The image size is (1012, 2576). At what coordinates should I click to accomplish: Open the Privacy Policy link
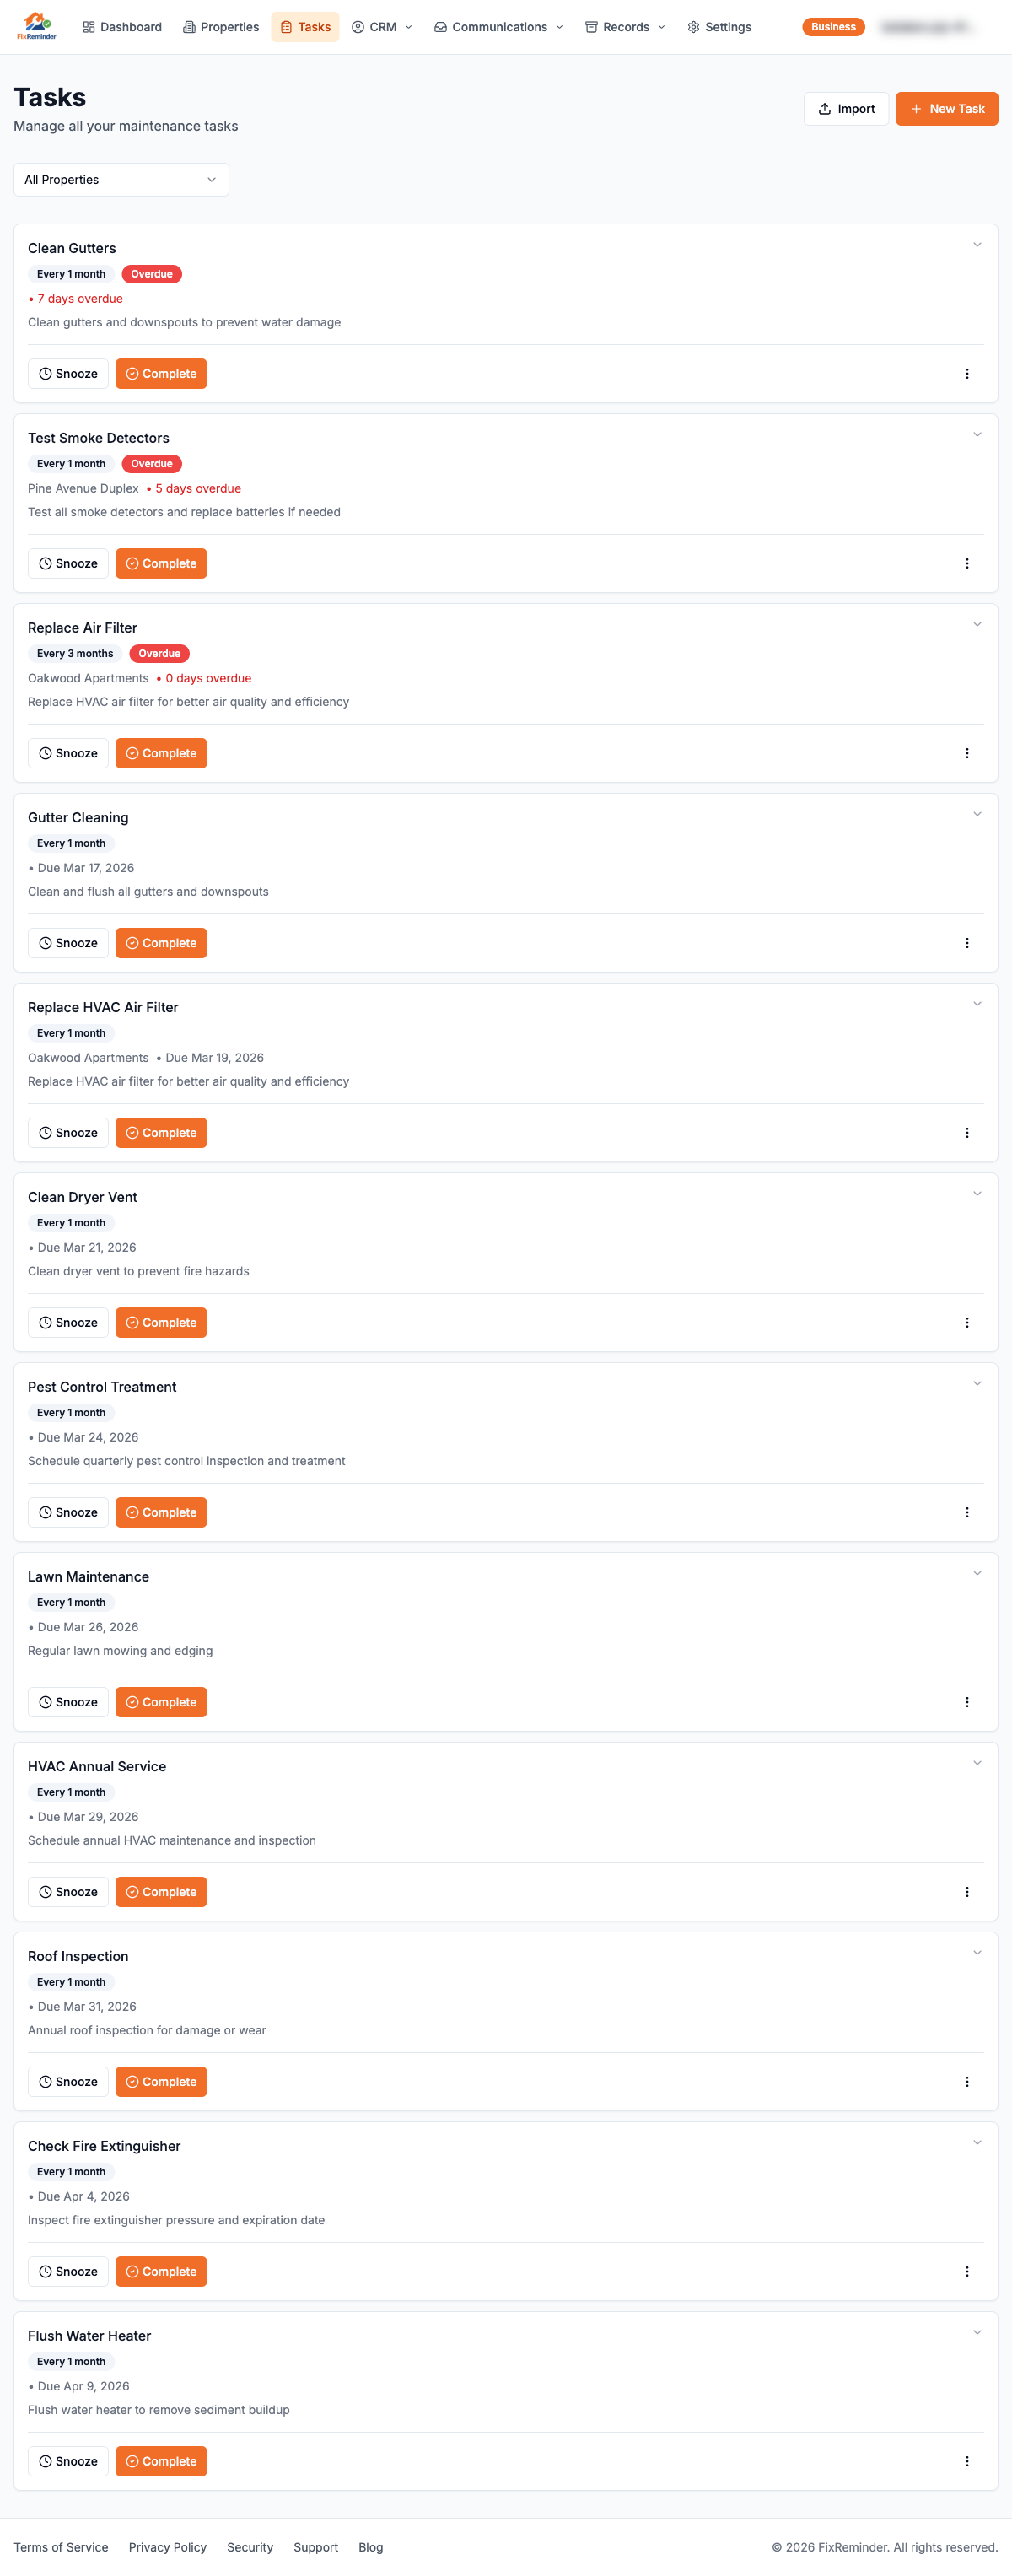point(167,2547)
